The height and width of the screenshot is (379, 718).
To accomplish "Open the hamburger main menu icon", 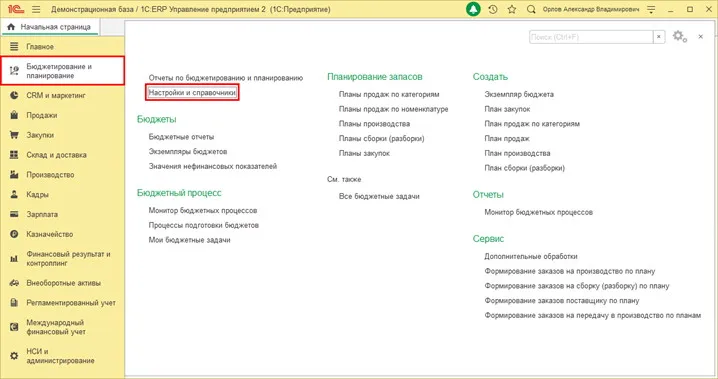I will click(36, 9).
